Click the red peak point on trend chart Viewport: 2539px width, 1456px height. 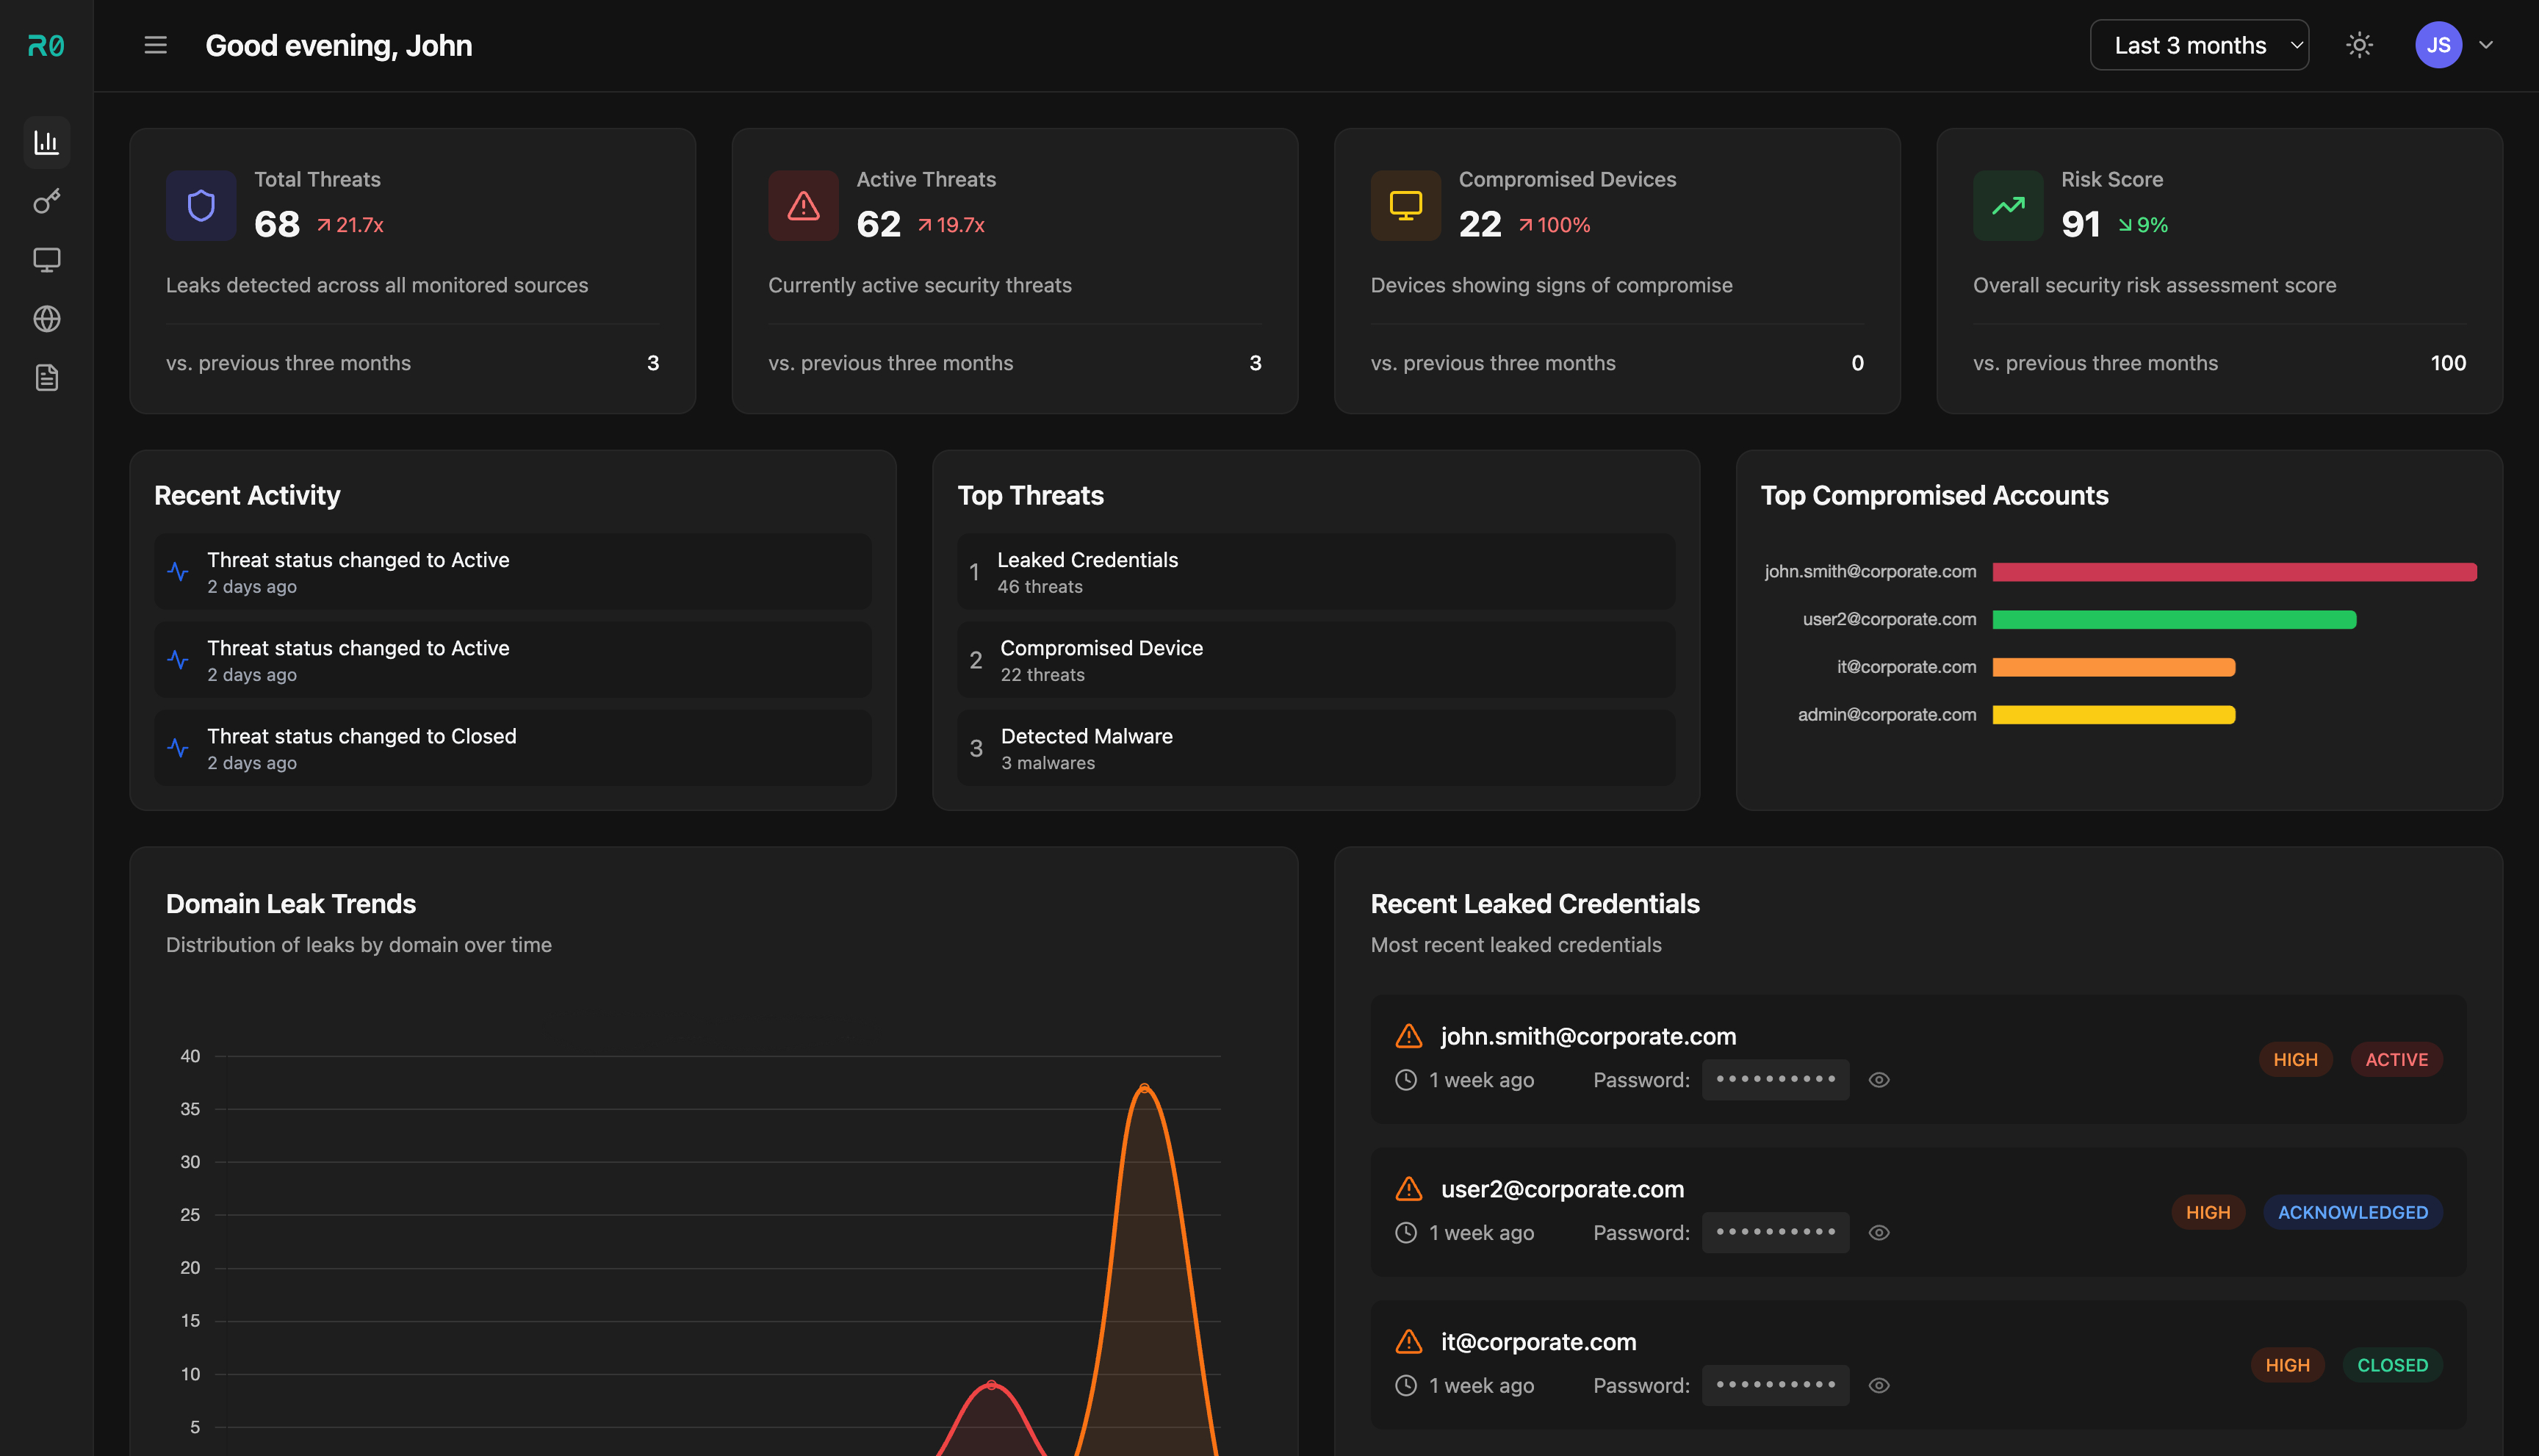991,1385
